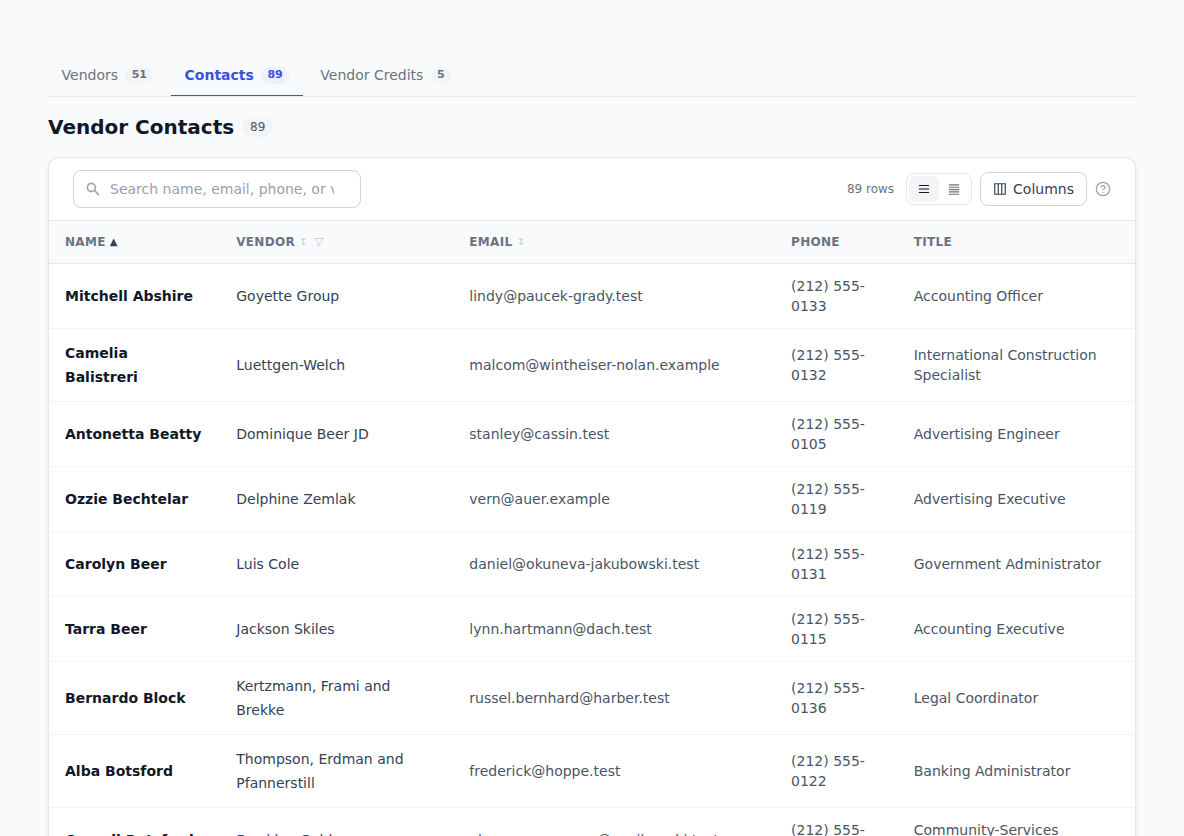This screenshot has width=1184, height=836.
Task: Click the lynn.hartmann@dach.test email
Action: [x=560, y=629]
